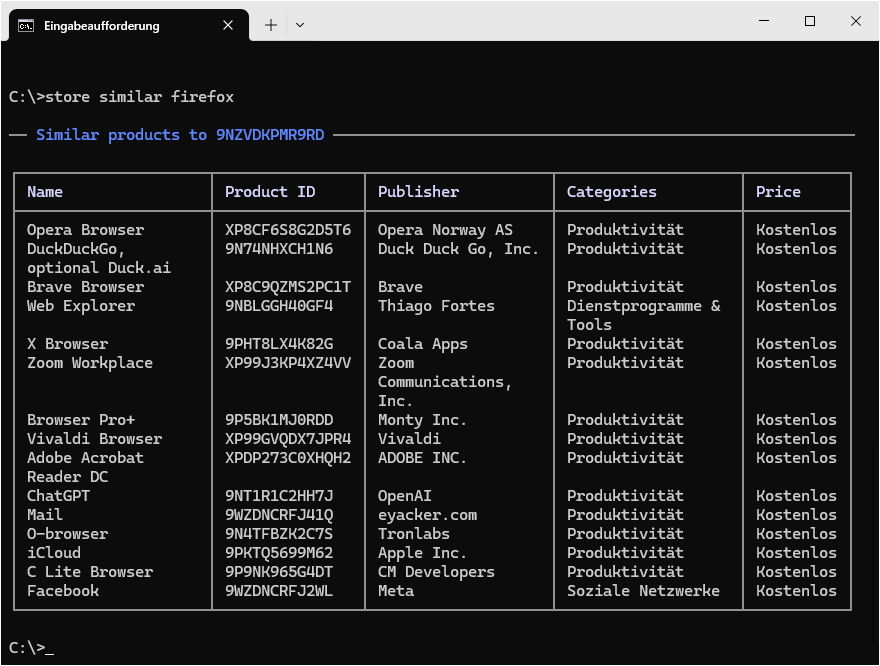
Task: Click the iCloud name
Action: click(54, 554)
